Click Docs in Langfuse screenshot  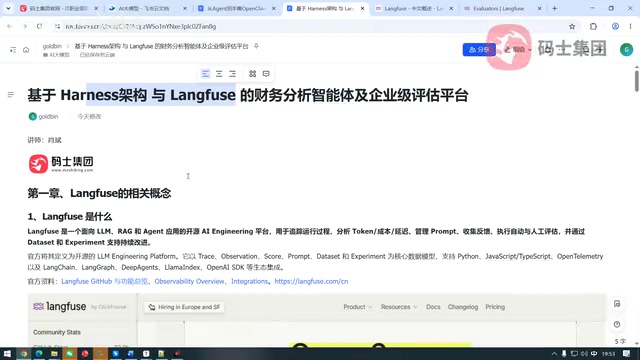tap(433, 307)
